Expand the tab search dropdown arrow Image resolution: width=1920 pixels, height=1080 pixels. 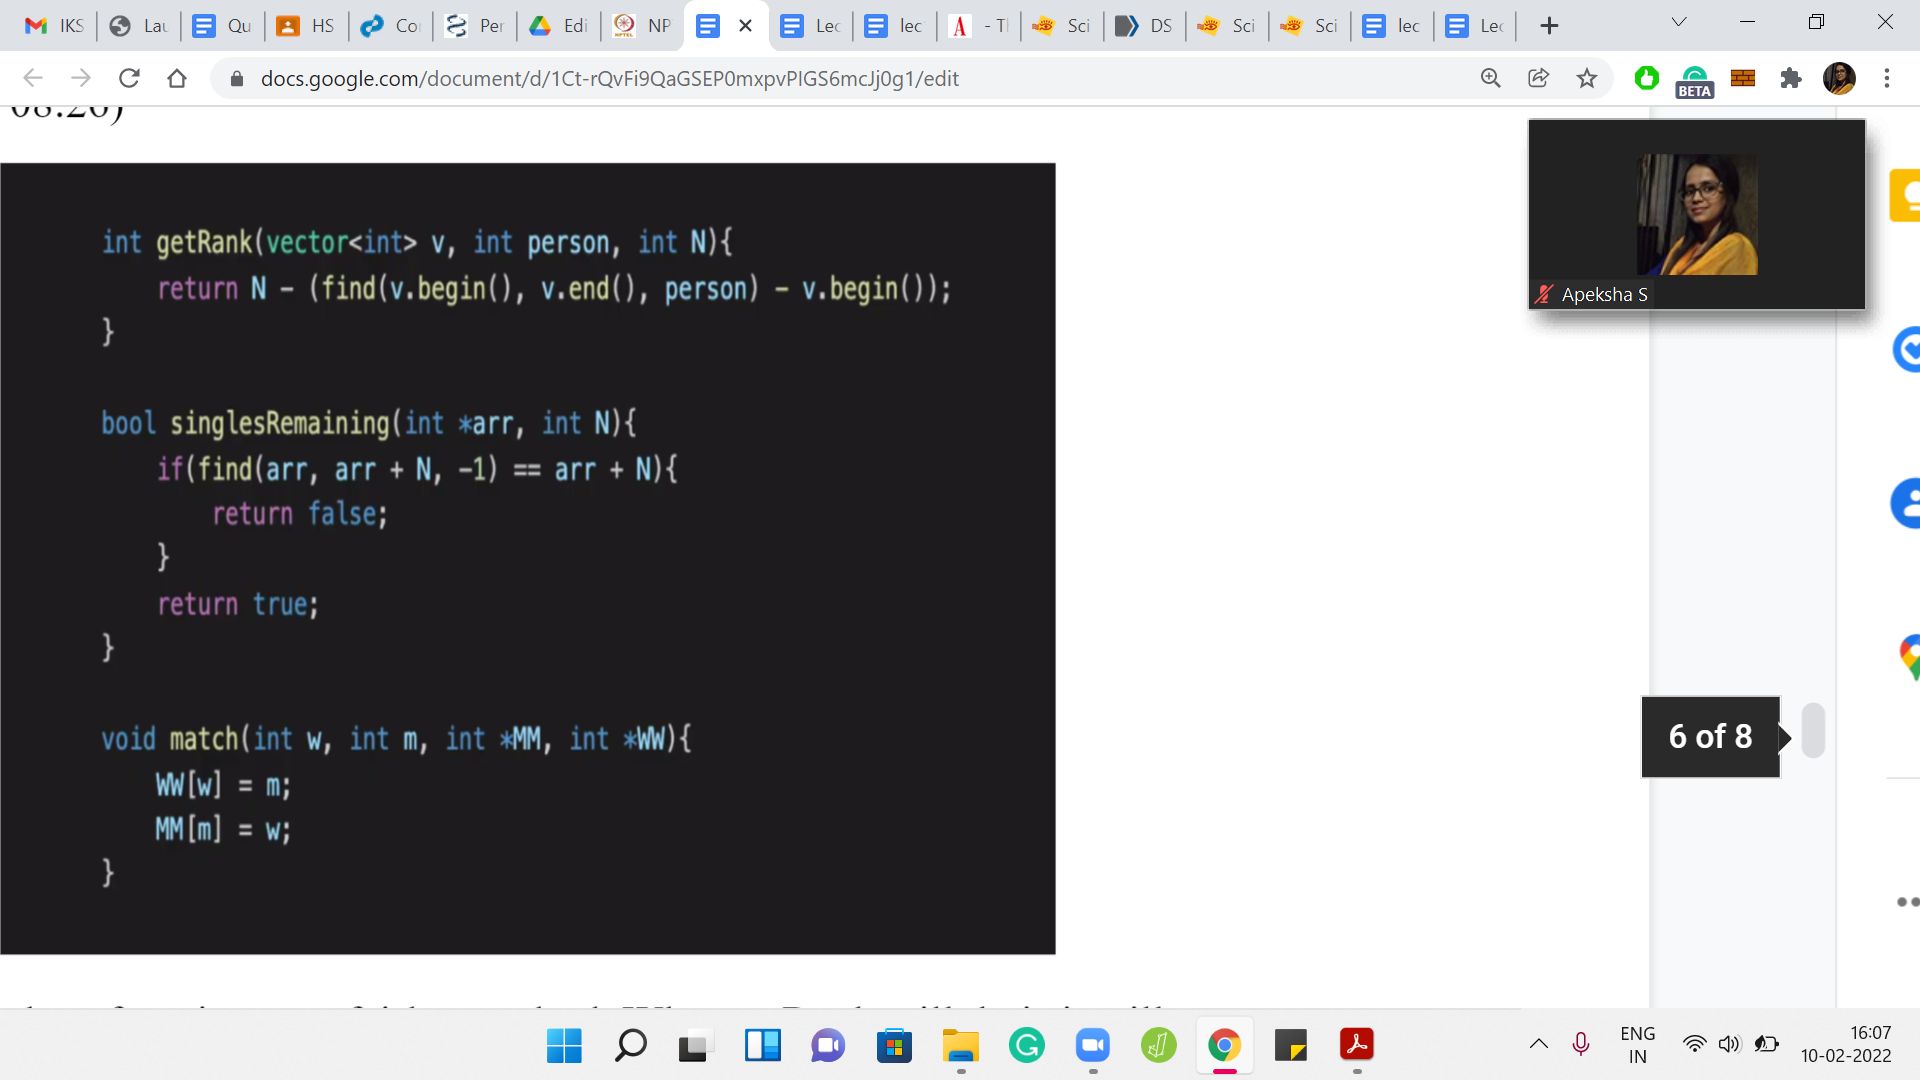1679,23
